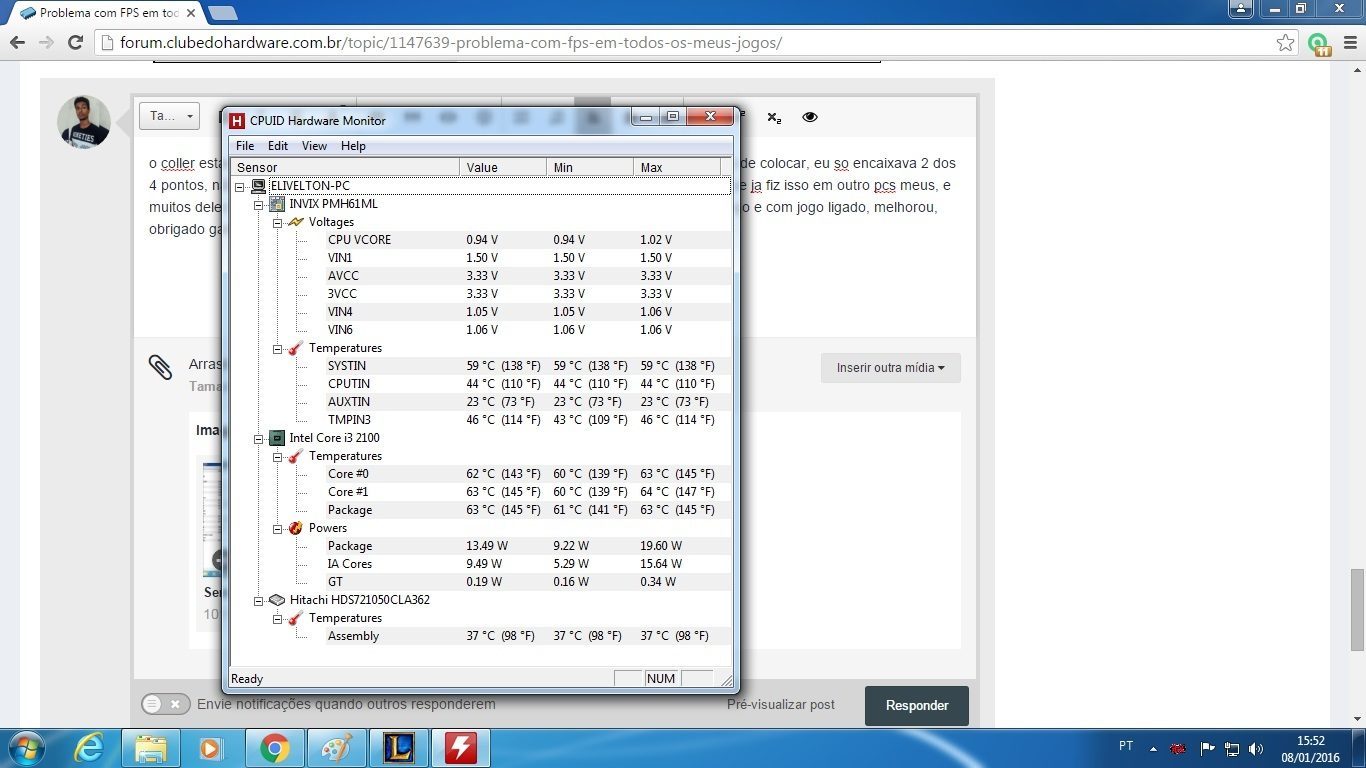
Task: Toggle the editor preview eye icon
Action: pyautogui.click(x=810, y=118)
